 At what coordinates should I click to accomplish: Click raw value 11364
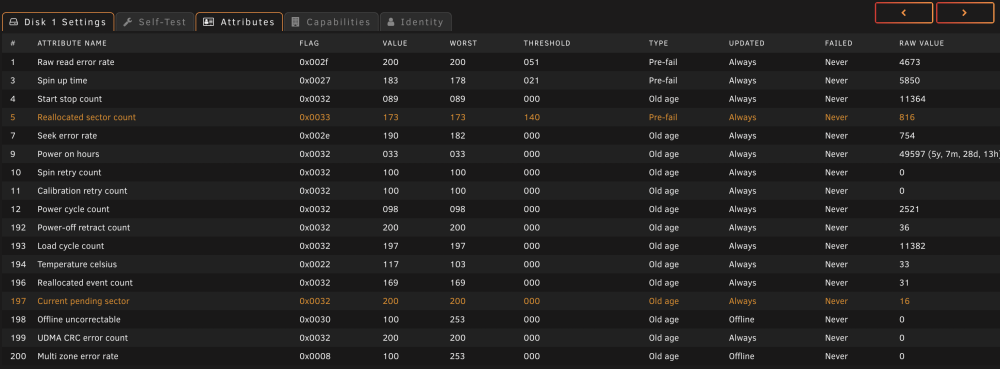coord(912,99)
